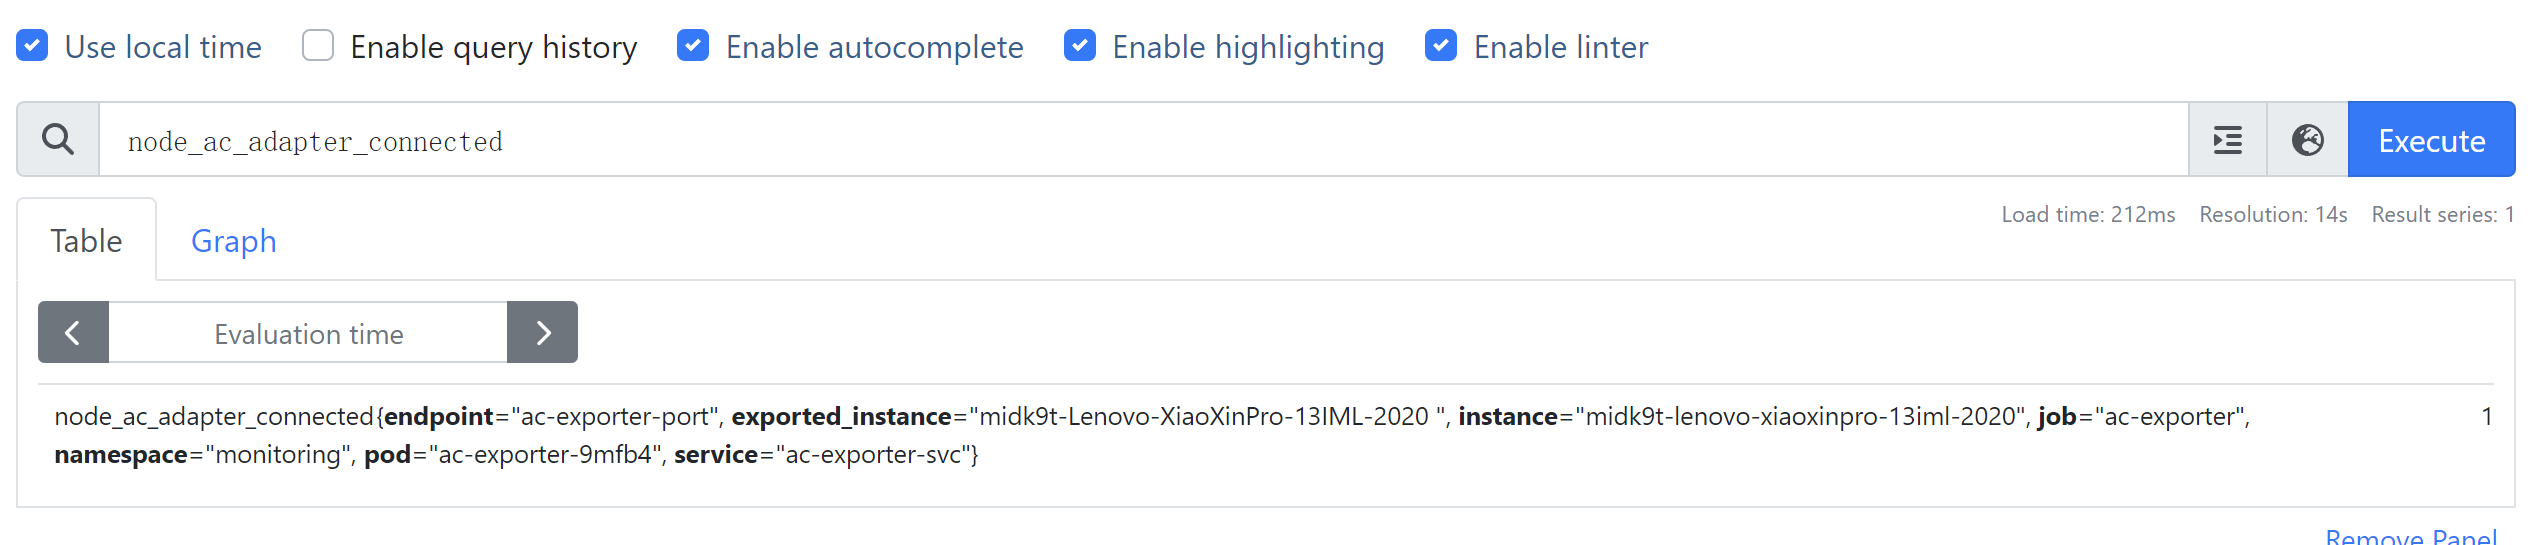The image size is (2531, 545).
Task: Go to next evaluation time
Action: pos(543,333)
